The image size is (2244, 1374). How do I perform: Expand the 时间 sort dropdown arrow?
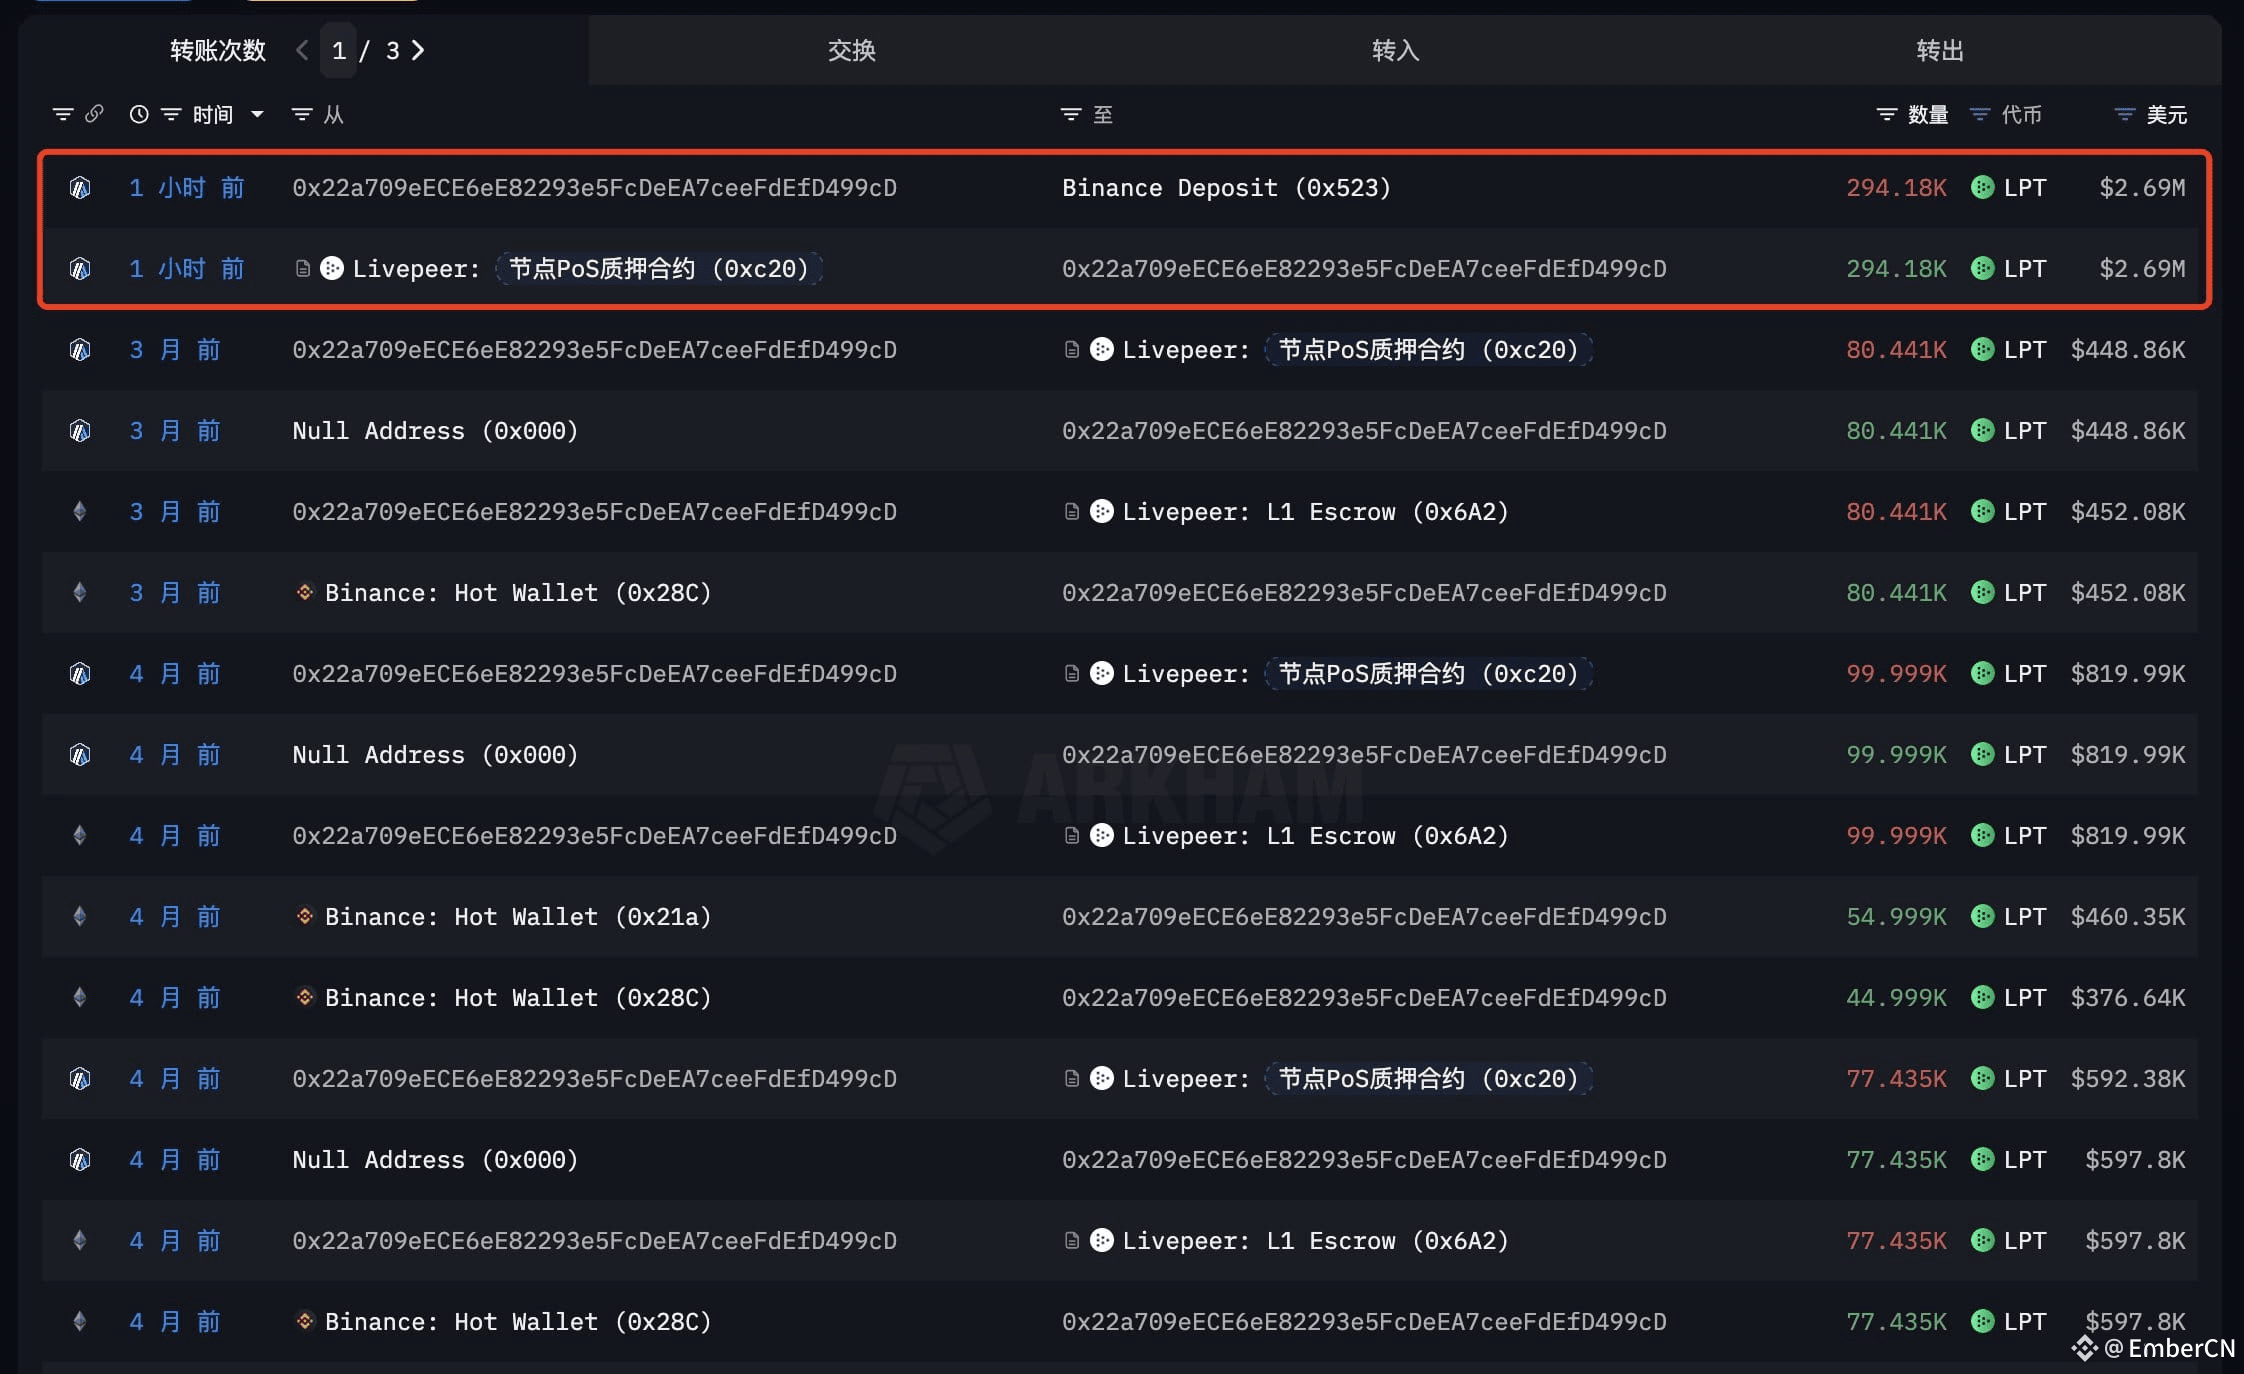coord(257,115)
